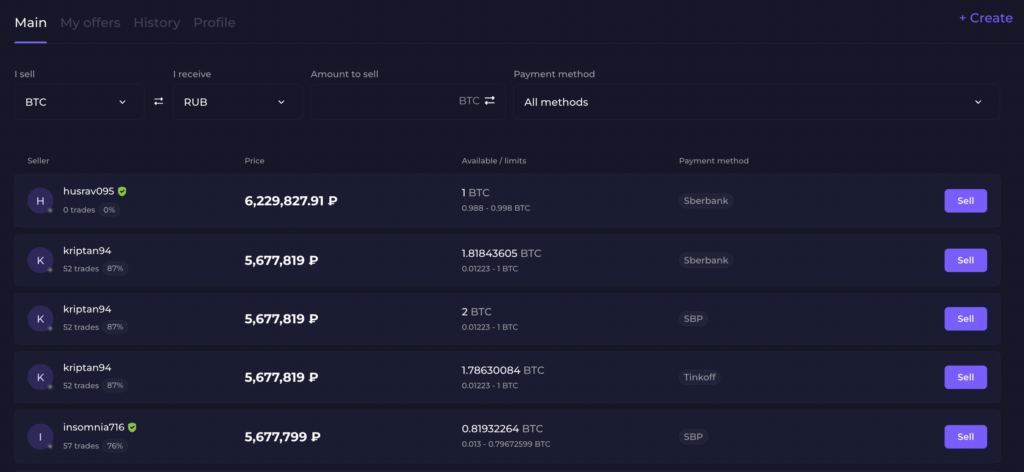1024x472 pixels.
Task: Sell on kriptan94's 2 BTC SBP offer
Action: [x=965, y=319]
